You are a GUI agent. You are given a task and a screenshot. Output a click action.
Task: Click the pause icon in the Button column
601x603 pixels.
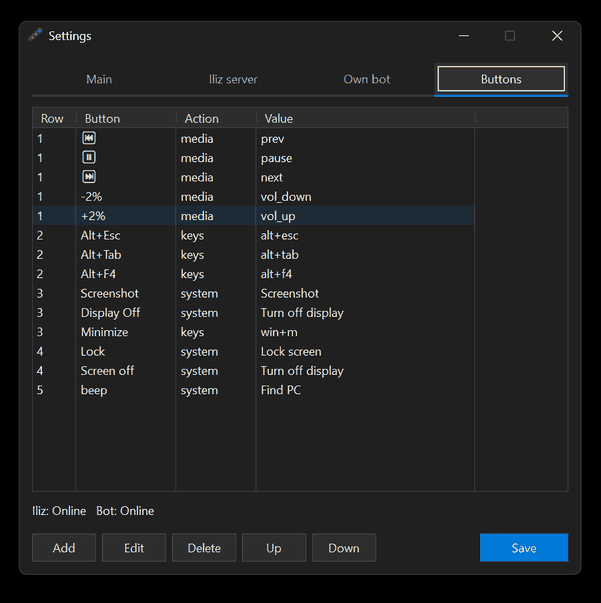click(89, 157)
